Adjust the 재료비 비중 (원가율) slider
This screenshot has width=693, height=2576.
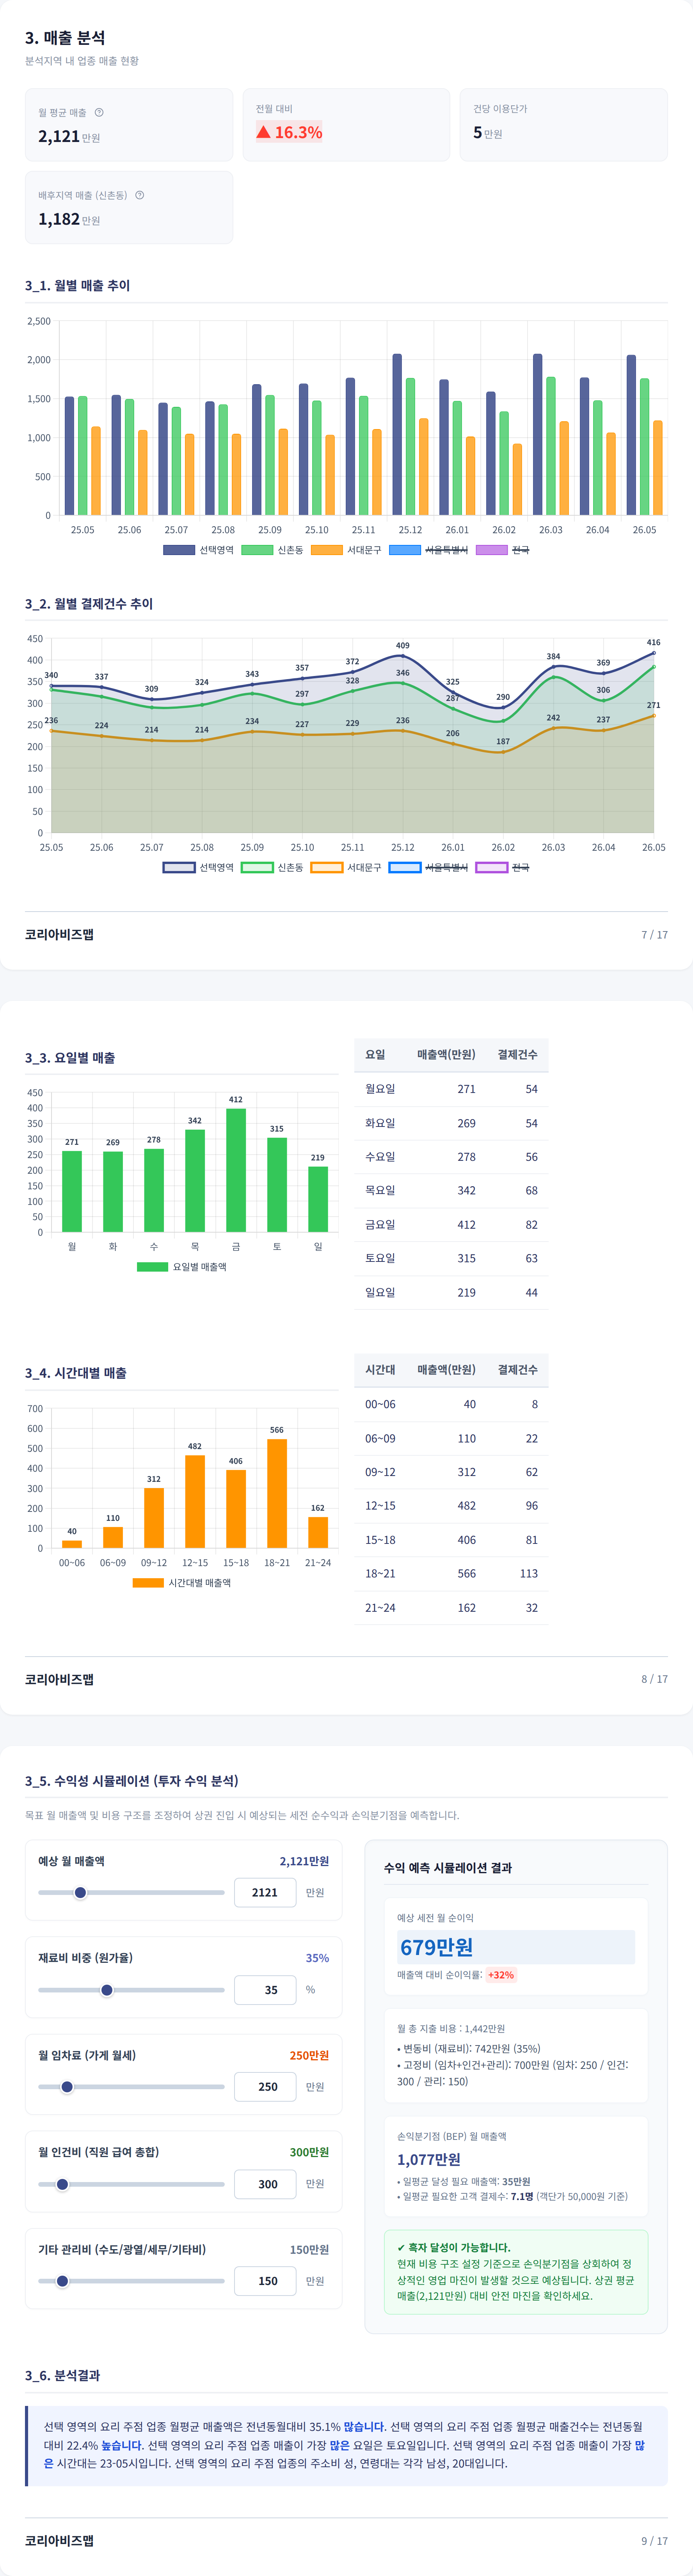[131, 1990]
